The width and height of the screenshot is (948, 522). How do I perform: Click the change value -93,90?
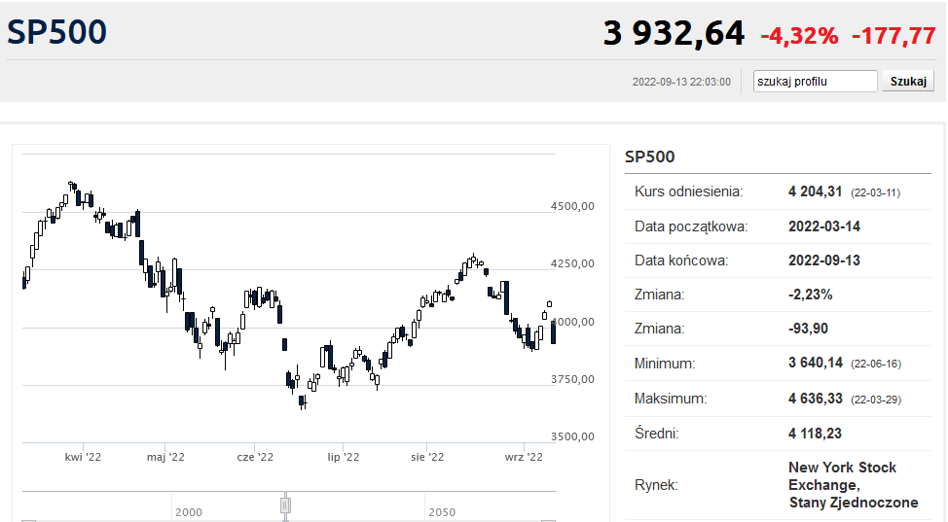tap(808, 328)
